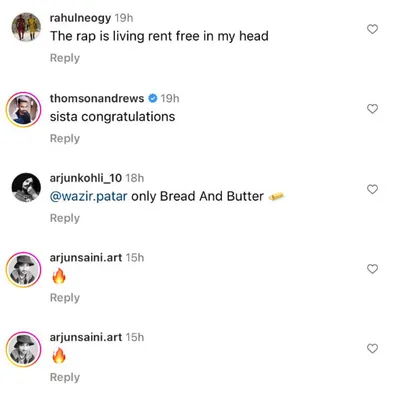Like rahulneogy's comment with the heart icon
Image resolution: width=397 pixels, height=398 pixels.
pos(372,29)
